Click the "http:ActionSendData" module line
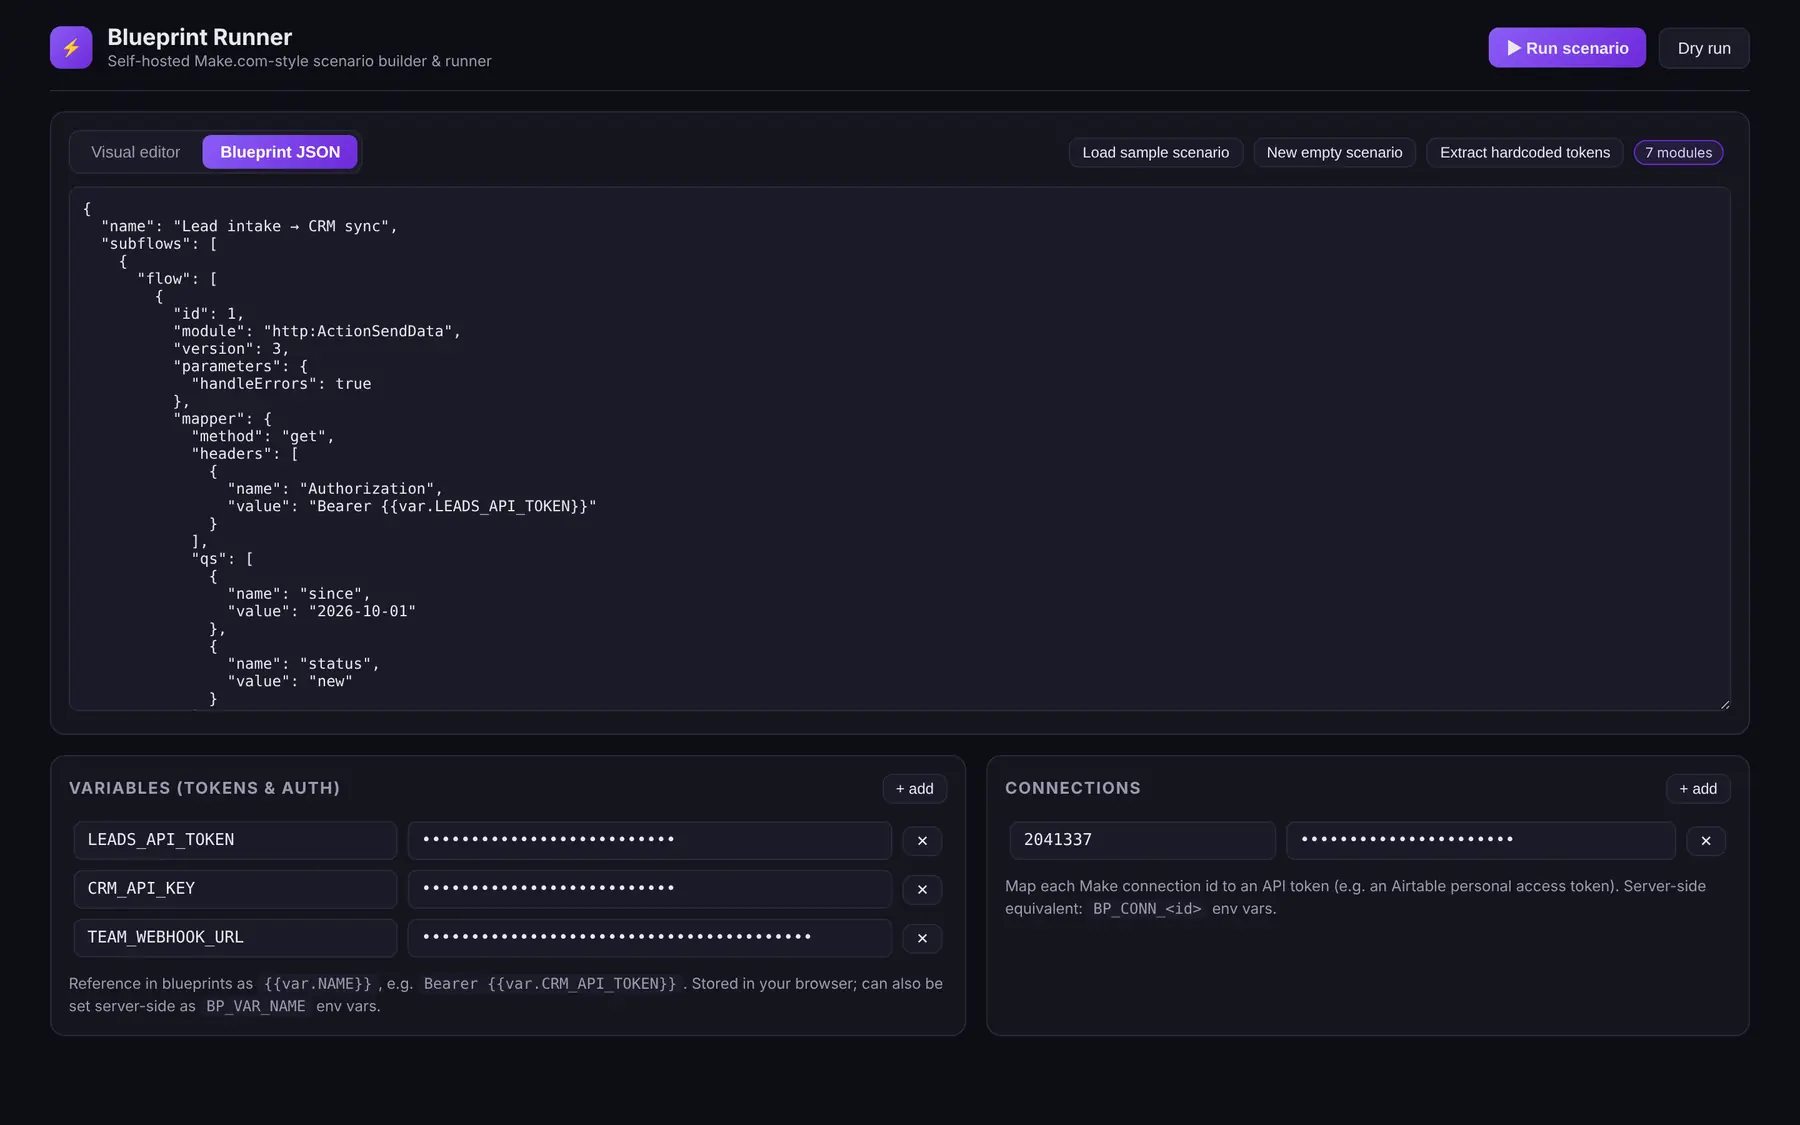The image size is (1800, 1125). (317, 331)
